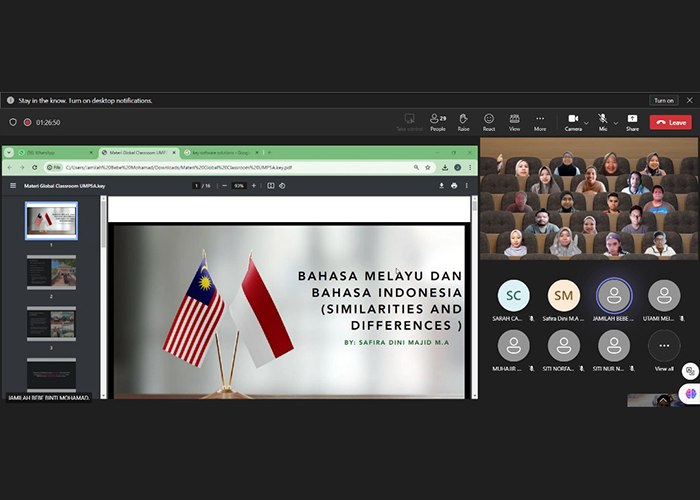The width and height of the screenshot is (700, 500).
Task: Go back in the browser
Action: click(x=10, y=167)
